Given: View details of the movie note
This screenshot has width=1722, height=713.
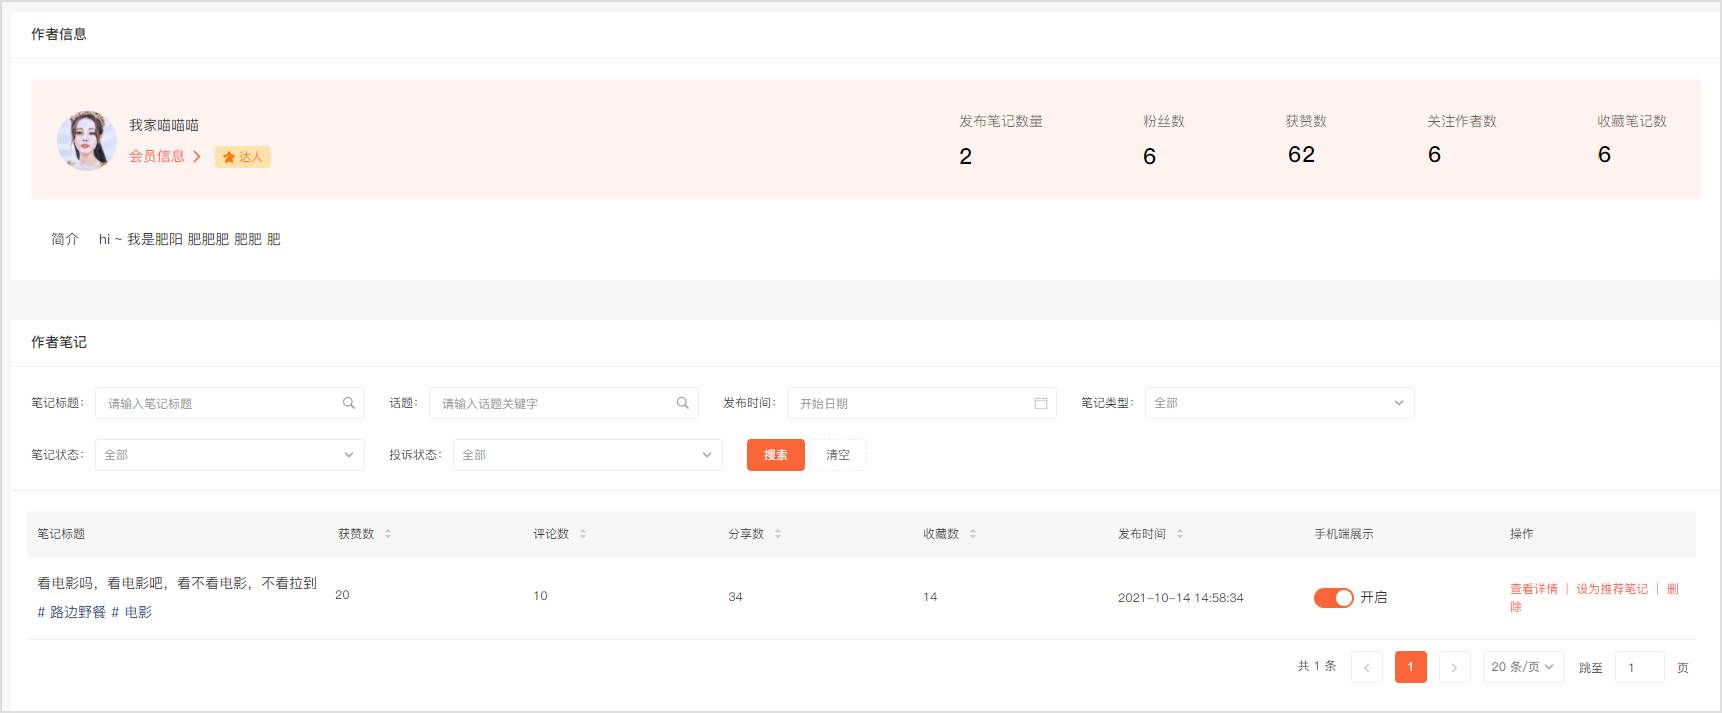Looking at the screenshot, I should (x=1533, y=589).
